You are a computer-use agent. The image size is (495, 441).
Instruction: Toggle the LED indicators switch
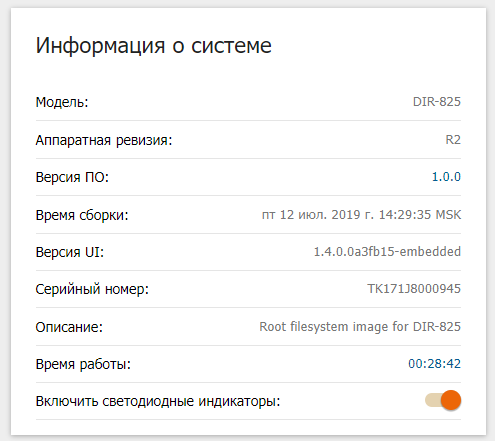click(x=443, y=400)
